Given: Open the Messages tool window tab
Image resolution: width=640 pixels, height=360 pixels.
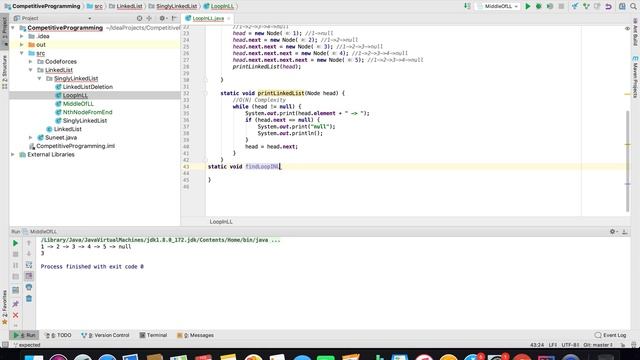Looking at the screenshot, I should 196,335.
